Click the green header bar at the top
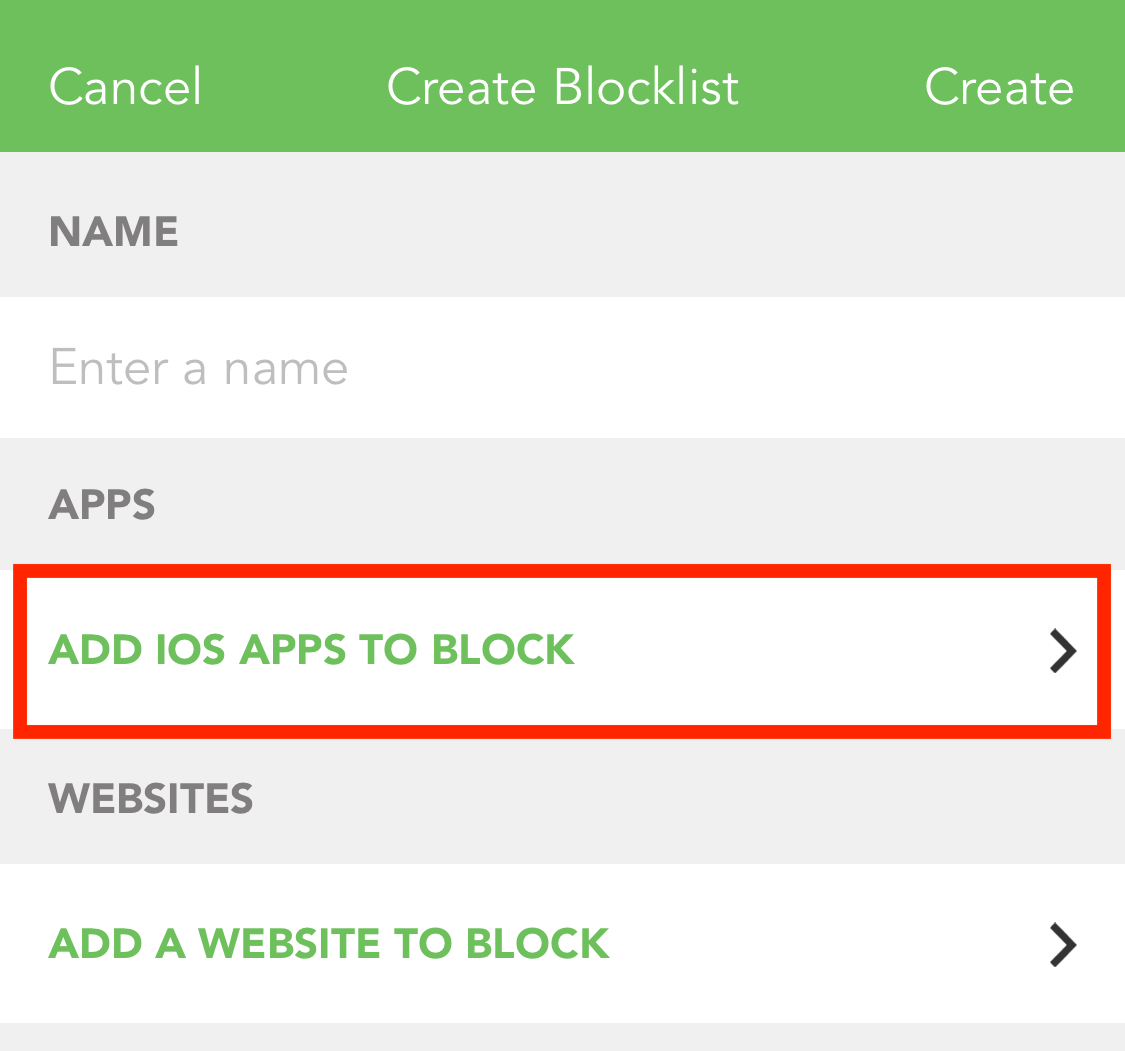Viewport: 1125px width, 1051px height. [562, 75]
